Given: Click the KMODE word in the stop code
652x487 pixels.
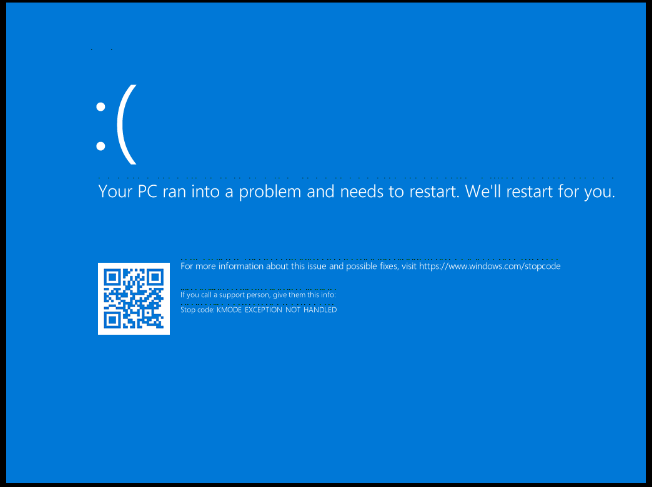Looking at the screenshot, I should pos(229,310).
